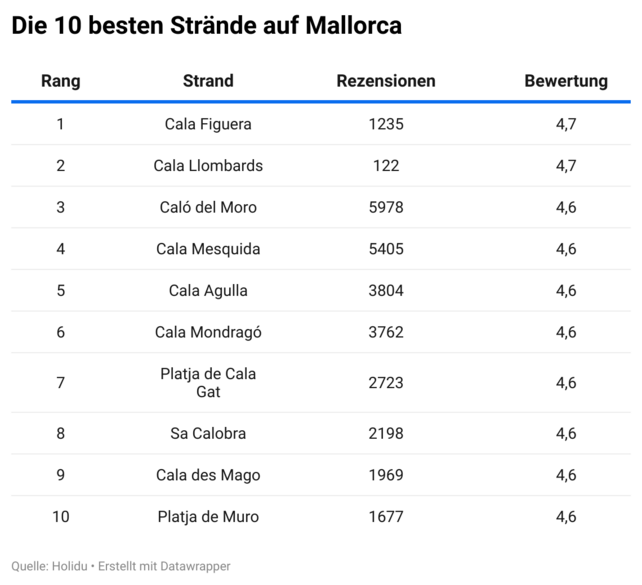Select the Cala Mesquida cell
This screenshot has height=585, width=642.
pyautogui.click(x=208, y=249)
